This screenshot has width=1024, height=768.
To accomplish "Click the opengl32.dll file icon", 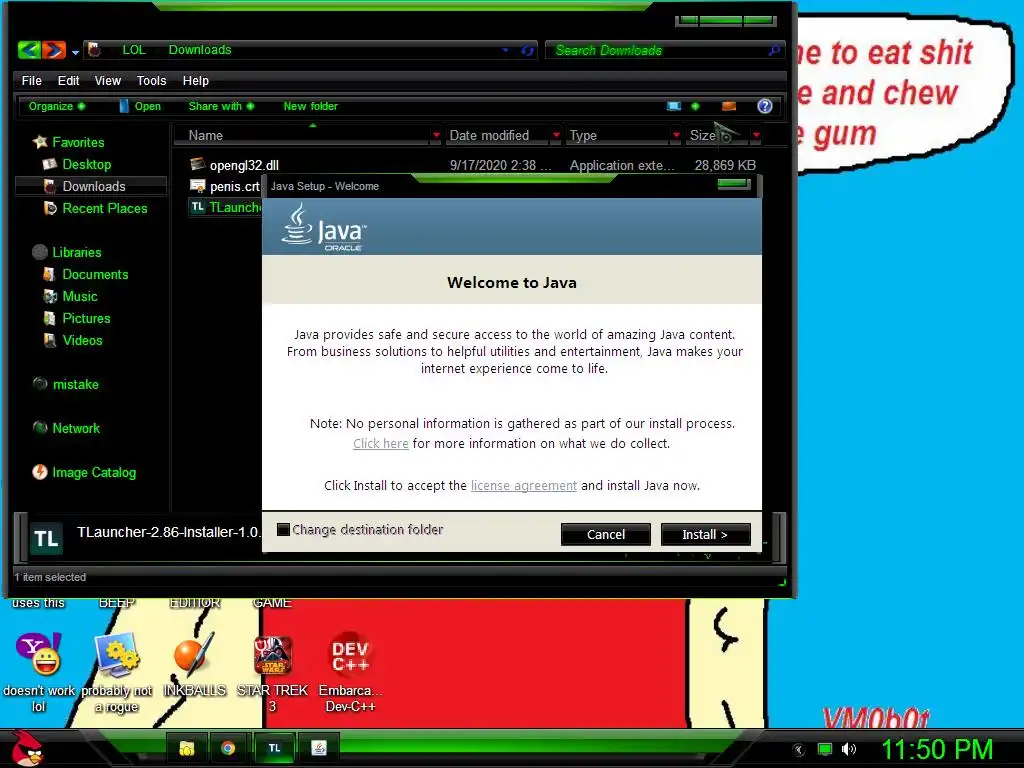I will click(197, 164).
